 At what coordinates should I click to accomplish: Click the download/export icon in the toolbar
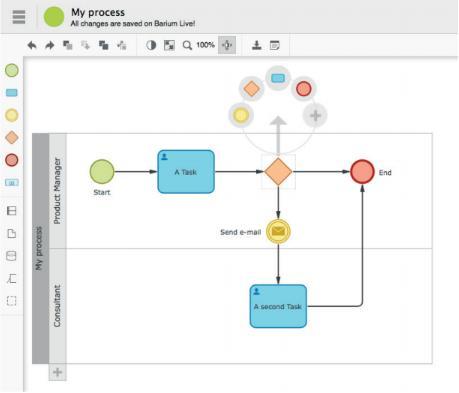click(256, 45)
